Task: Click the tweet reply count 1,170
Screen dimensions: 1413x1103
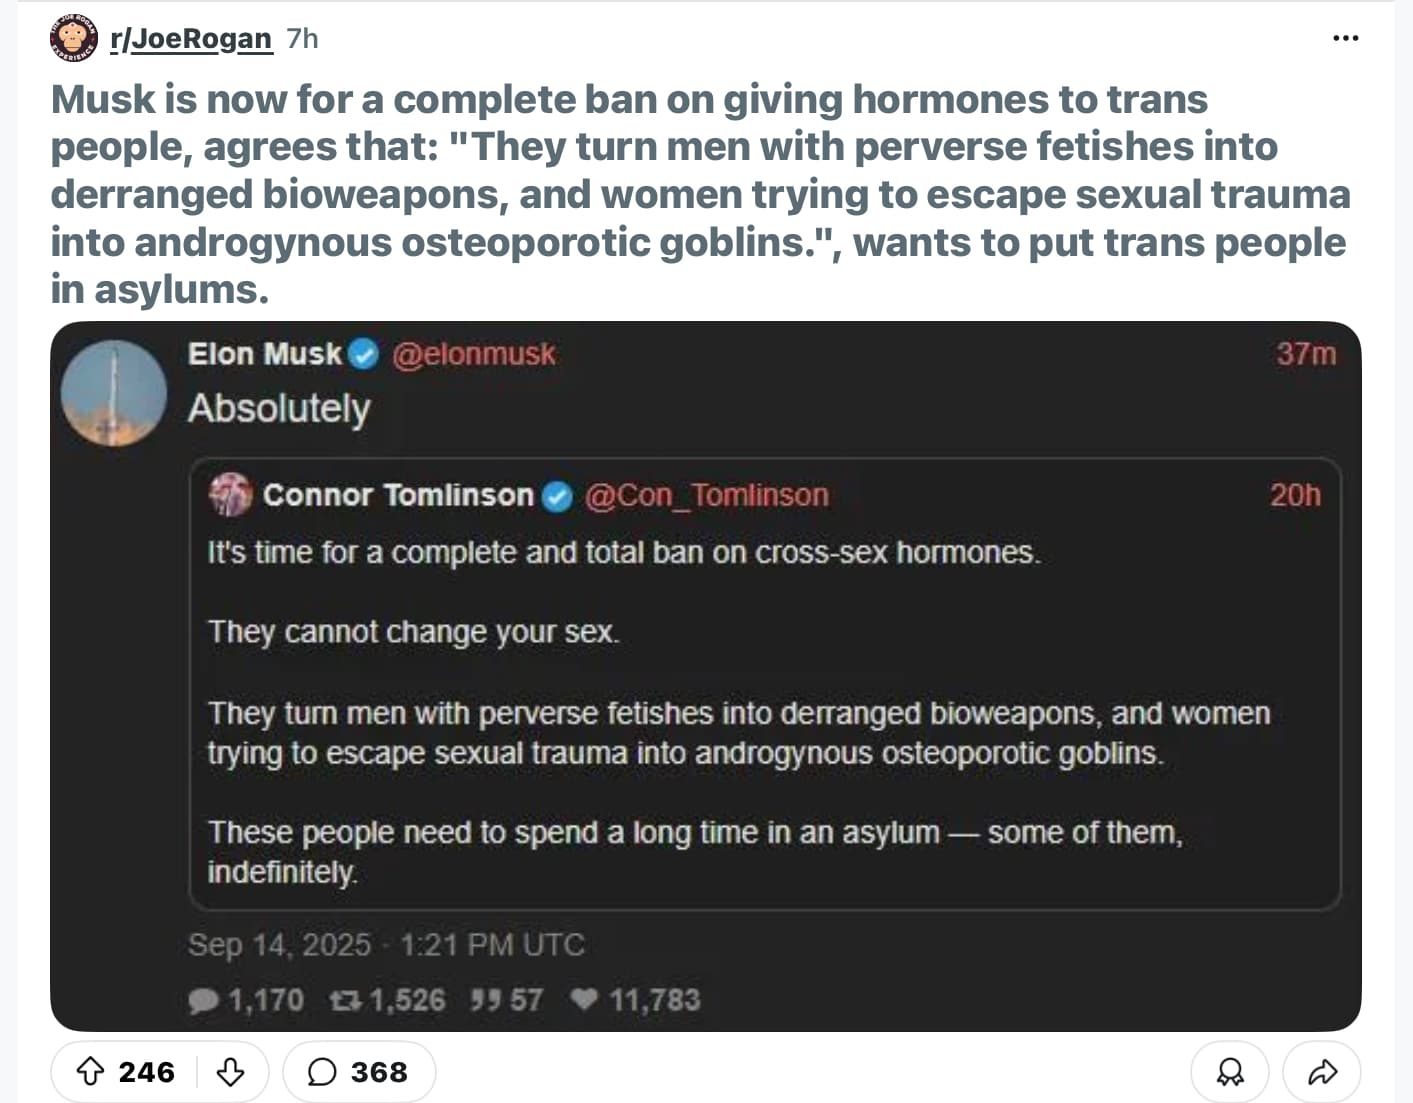Action: coord(246,1000)
